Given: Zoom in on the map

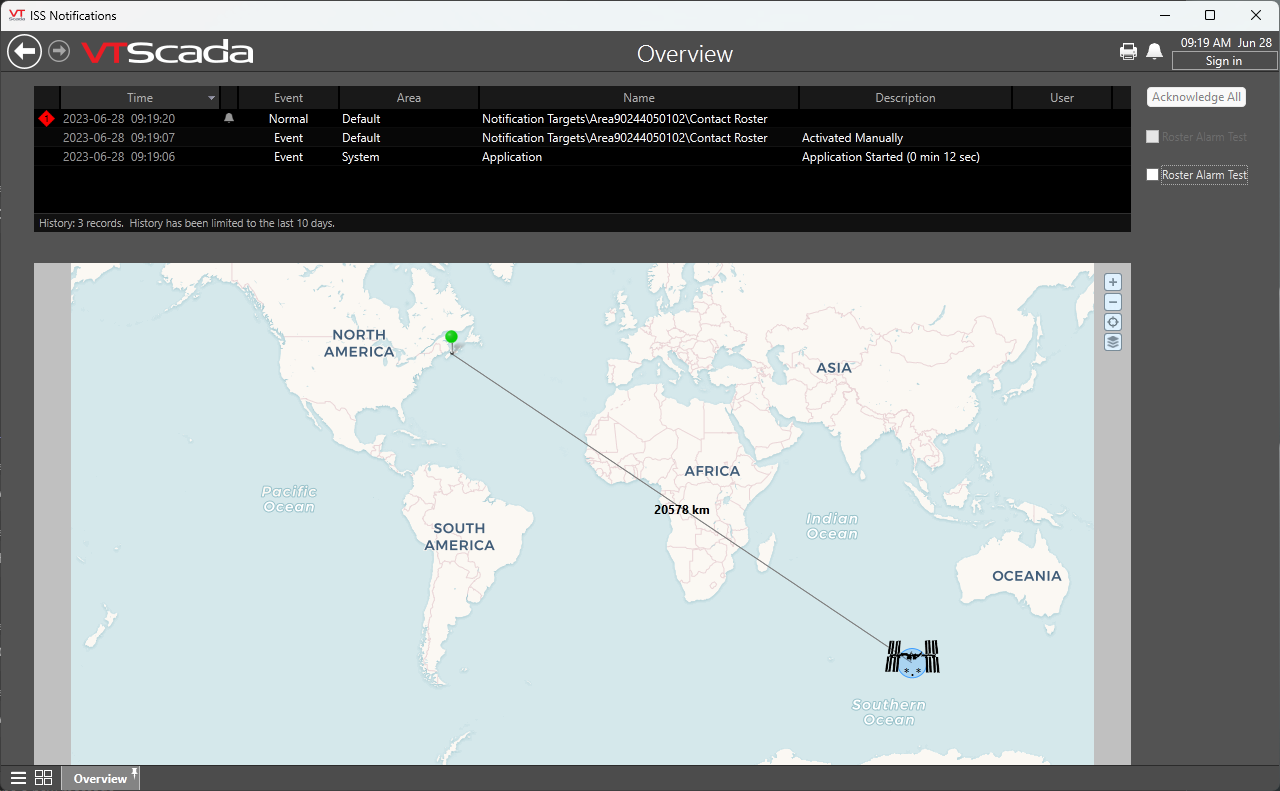Looking at the screenshot, I should 1113,282.
